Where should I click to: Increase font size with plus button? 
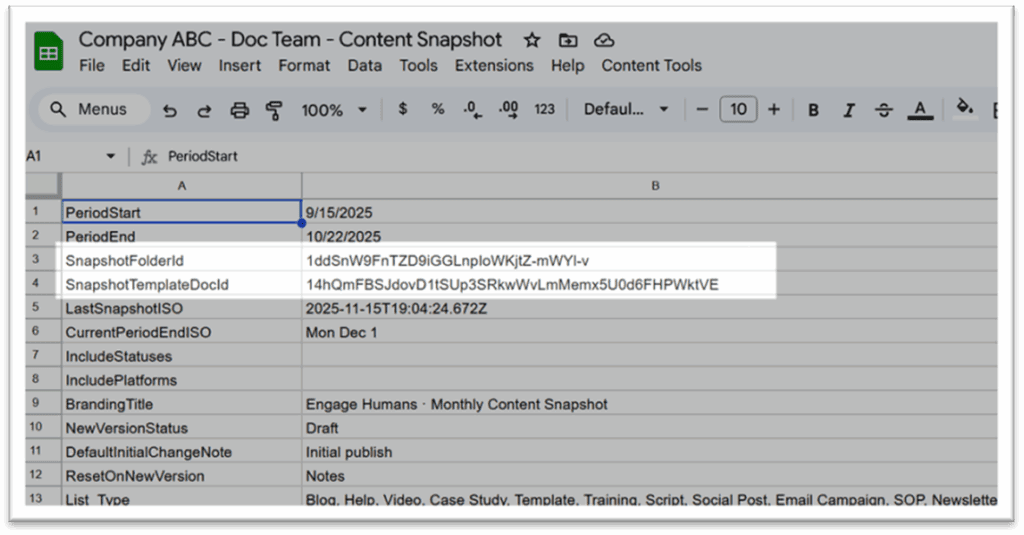(x=773, y=110)
